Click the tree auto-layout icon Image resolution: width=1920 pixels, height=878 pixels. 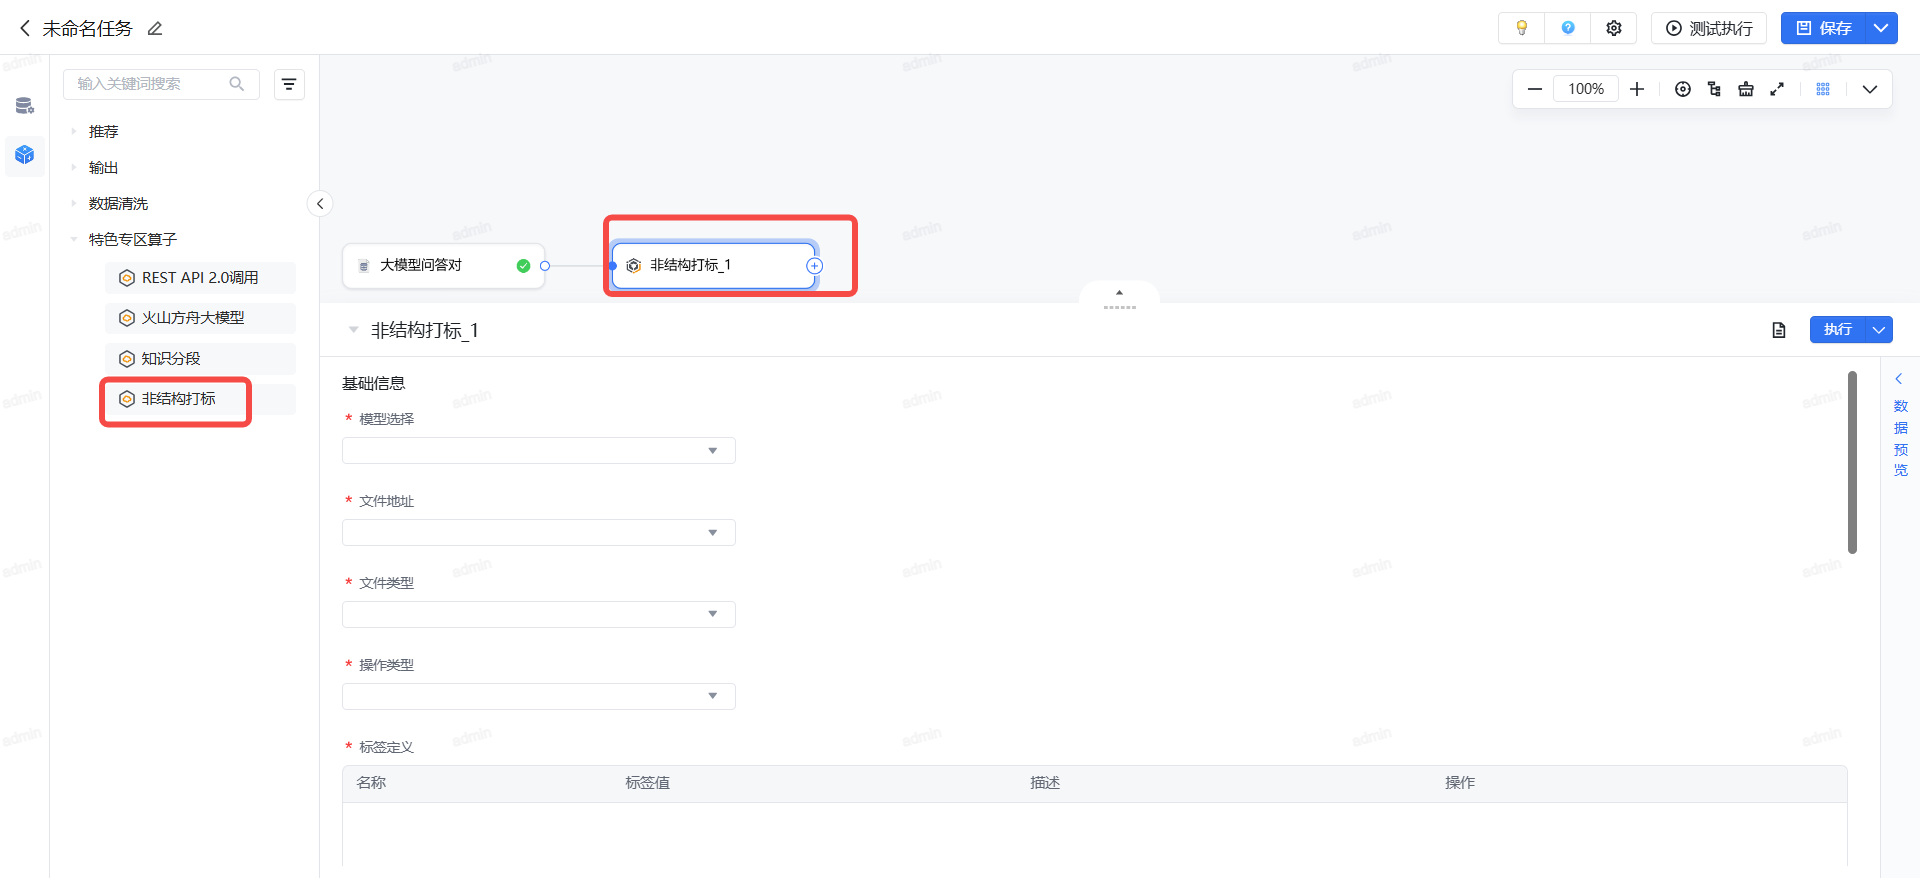pyautogui.click(x=1715, y=89)
